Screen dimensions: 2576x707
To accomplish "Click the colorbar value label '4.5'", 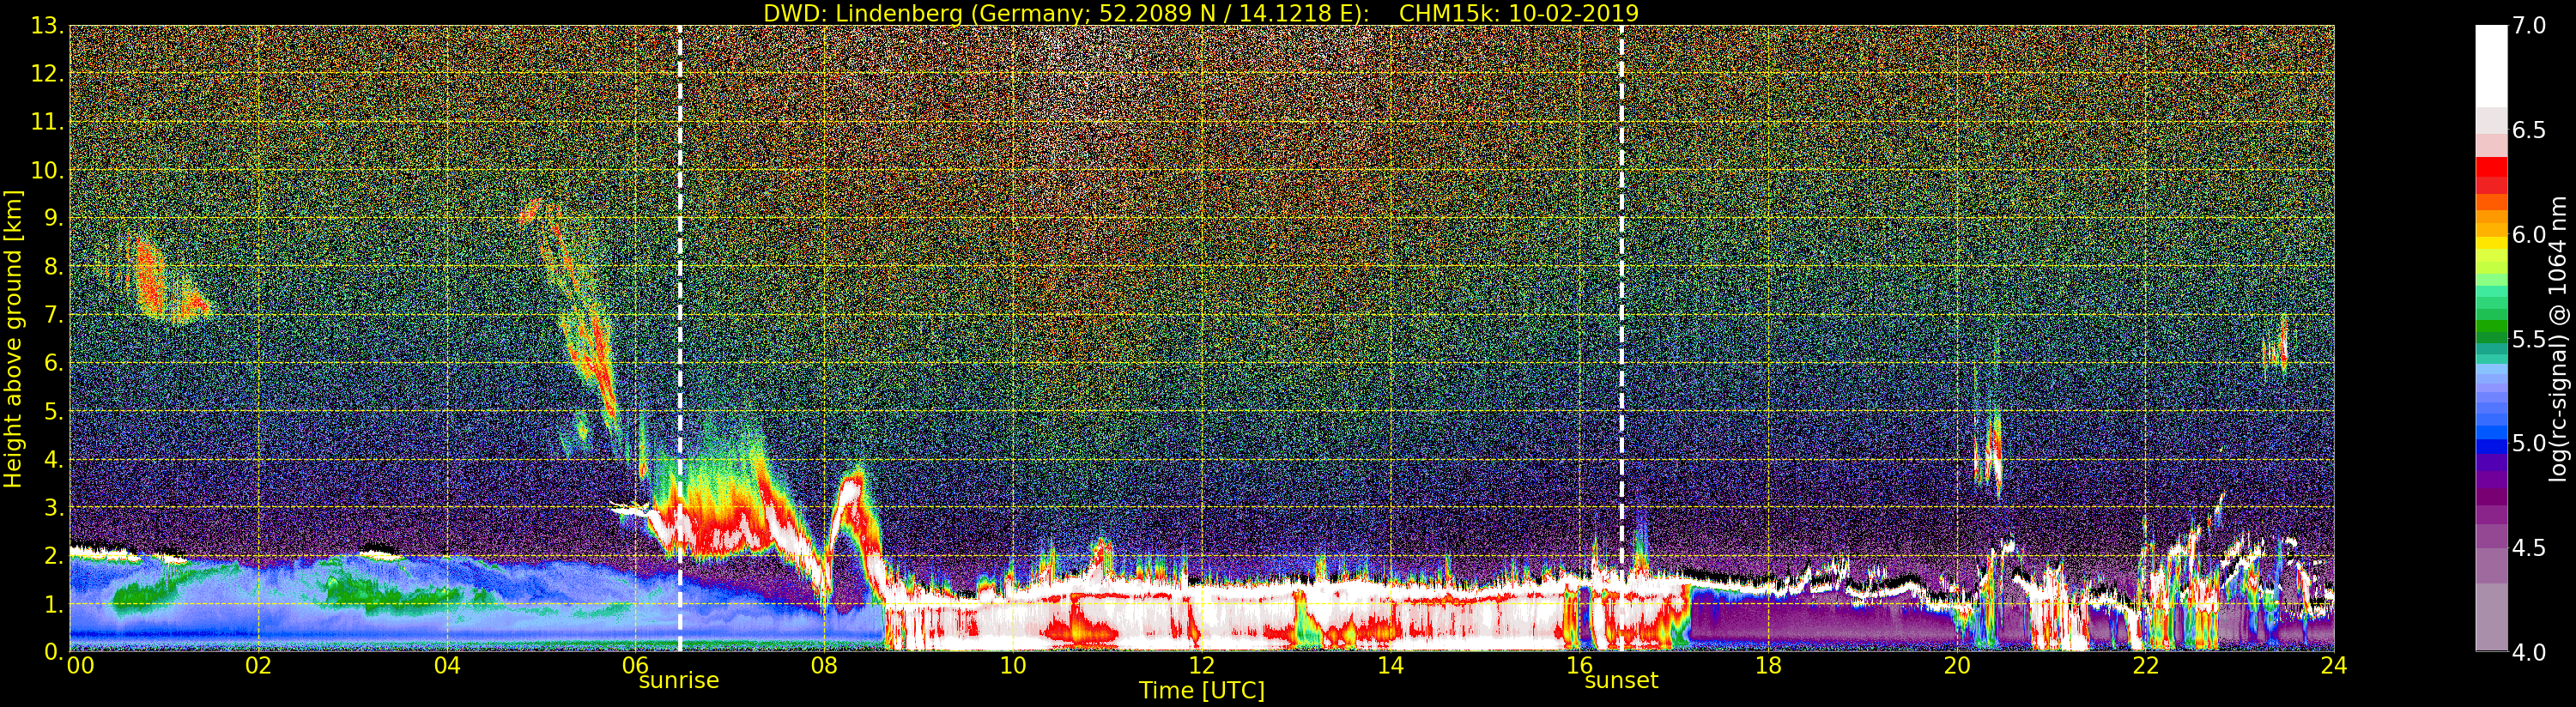I will [2529, 548].
